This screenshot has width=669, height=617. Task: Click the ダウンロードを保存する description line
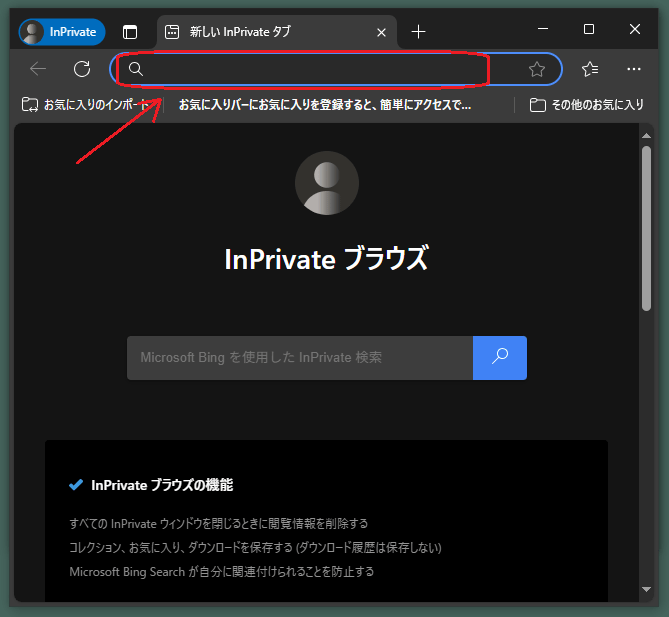click(255, 547)
